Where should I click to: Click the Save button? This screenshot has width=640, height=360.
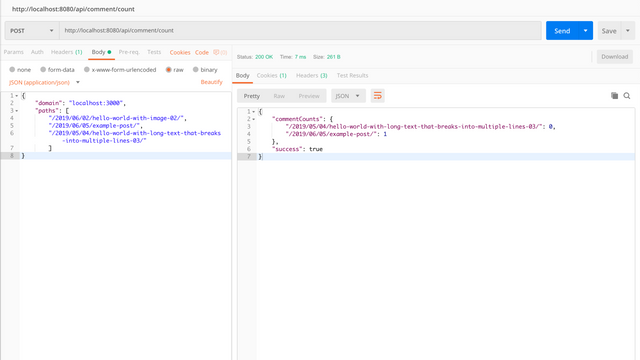[609, 31]
